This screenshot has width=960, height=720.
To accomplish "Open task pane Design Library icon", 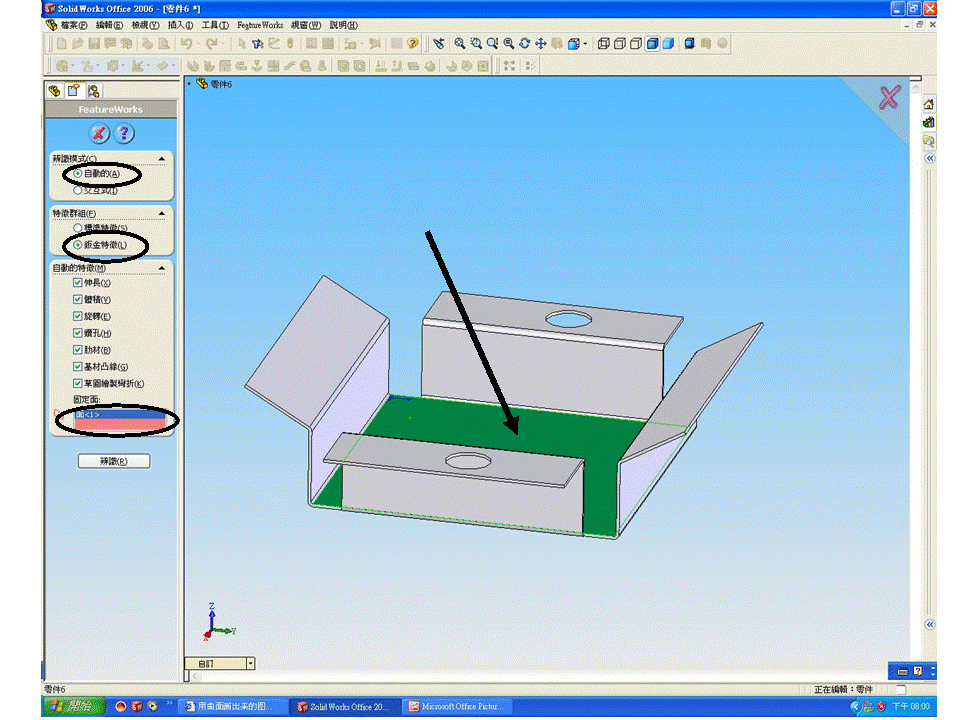I will (x=929, y=122).
